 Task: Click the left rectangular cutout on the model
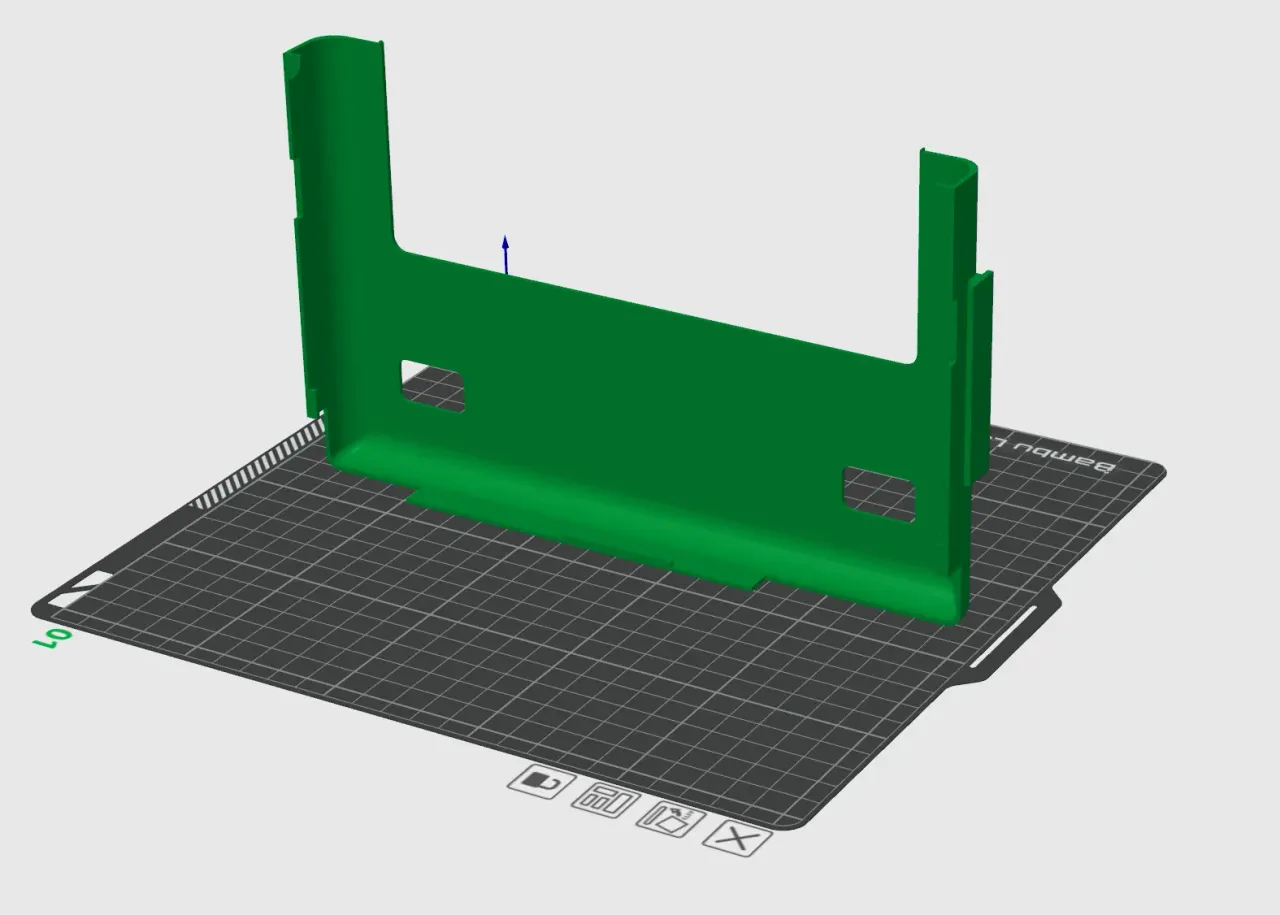coord(432,385)
